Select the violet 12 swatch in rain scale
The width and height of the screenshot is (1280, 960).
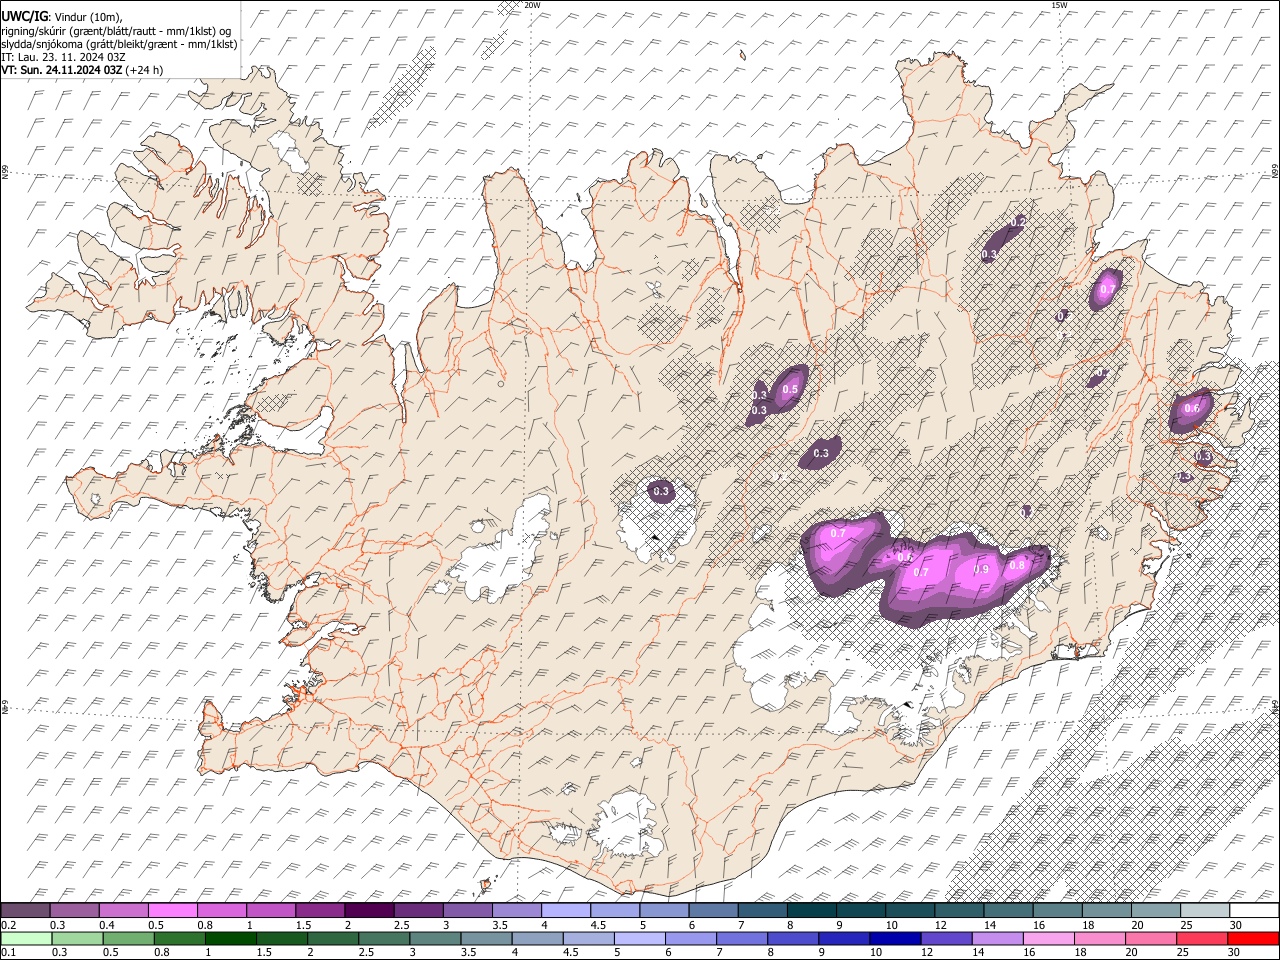pyautogui.click(x=946, y=938)
